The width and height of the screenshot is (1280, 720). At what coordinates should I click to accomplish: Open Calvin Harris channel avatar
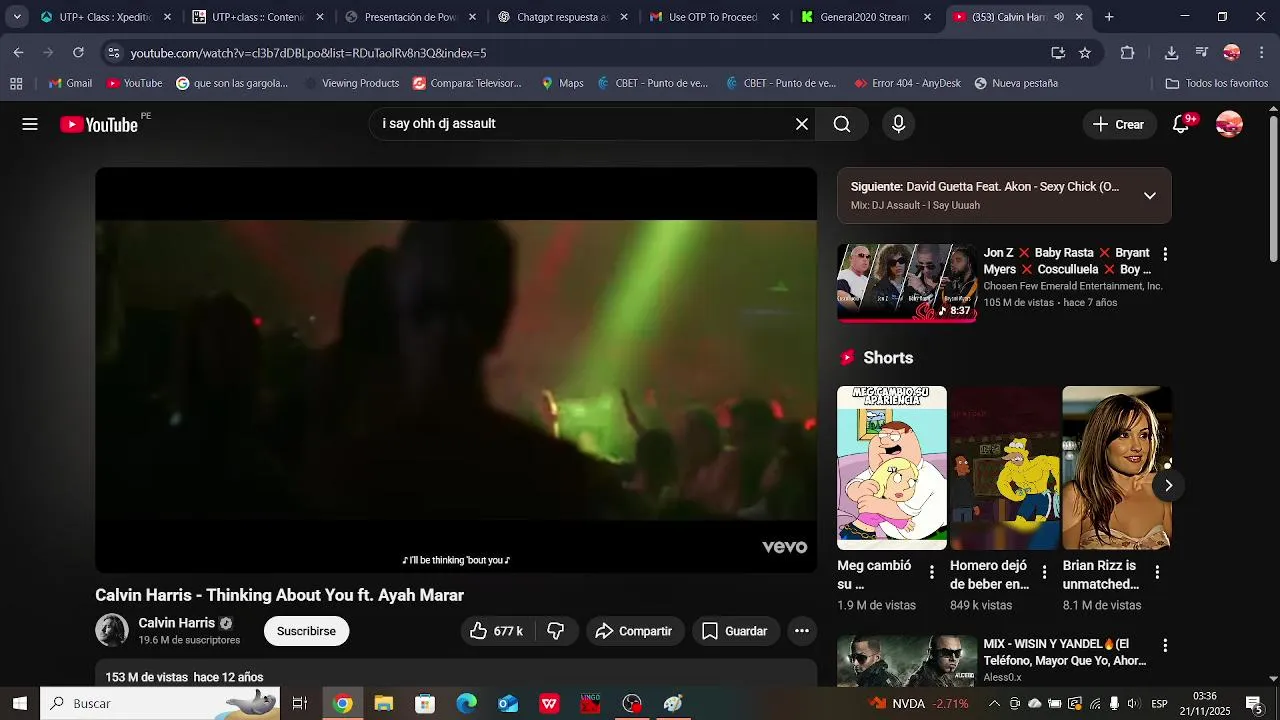[x=112, y=630]
